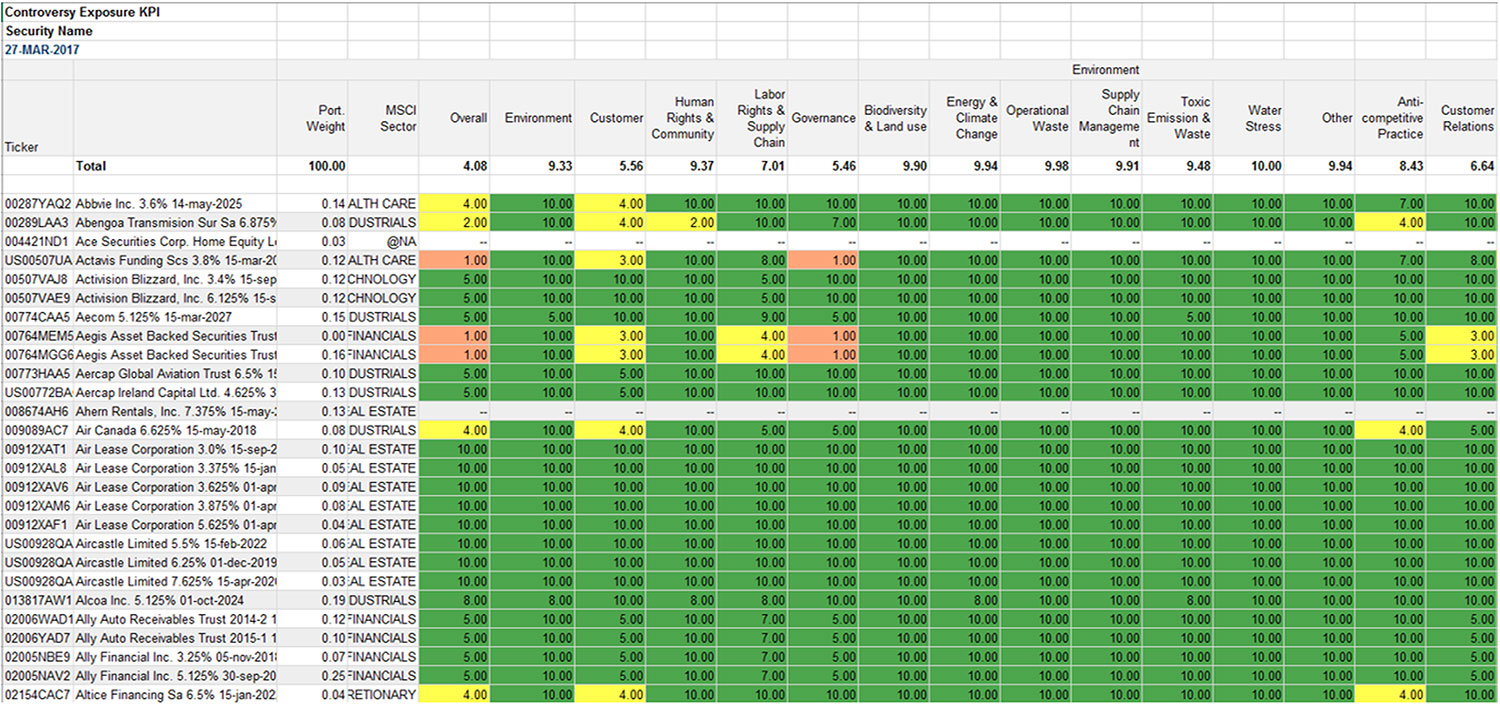Click Ally Auto Receivables Trust 2015-1 name
The width and height of the screenshot is (1500, 709).
click(x=176, y=638)
